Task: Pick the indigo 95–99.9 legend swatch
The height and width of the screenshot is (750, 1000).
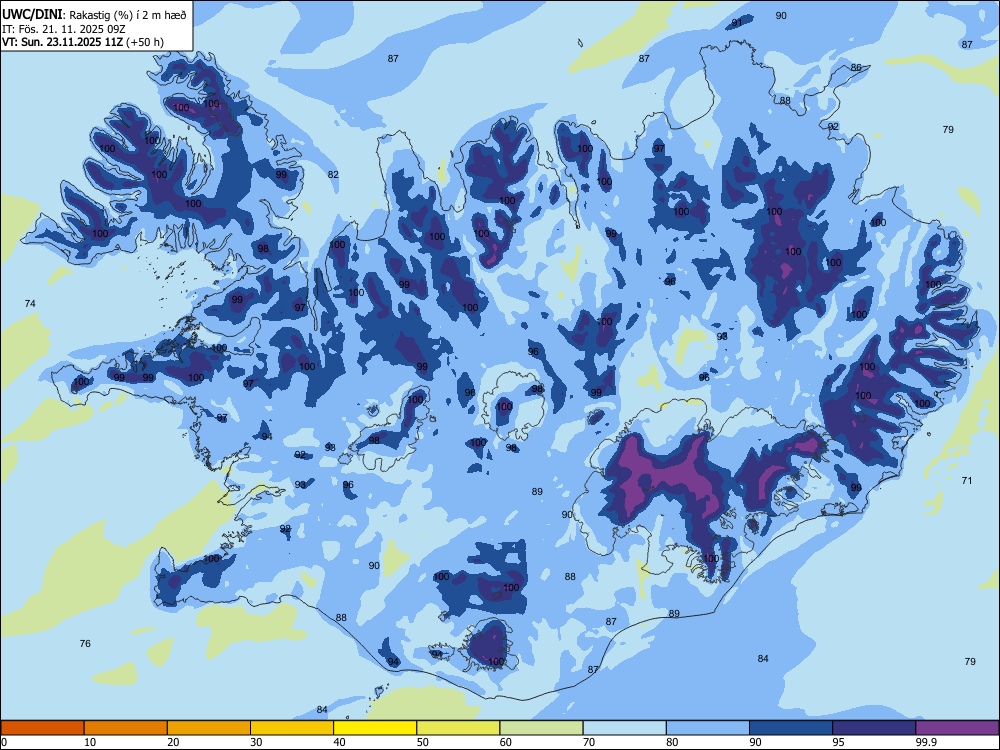Action: pyautogui.click(x=874, y=728)
